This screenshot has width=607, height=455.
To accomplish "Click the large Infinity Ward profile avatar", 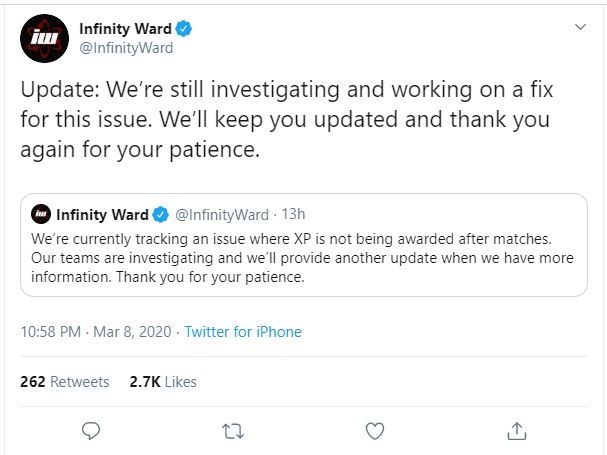I will click(45, 38).
